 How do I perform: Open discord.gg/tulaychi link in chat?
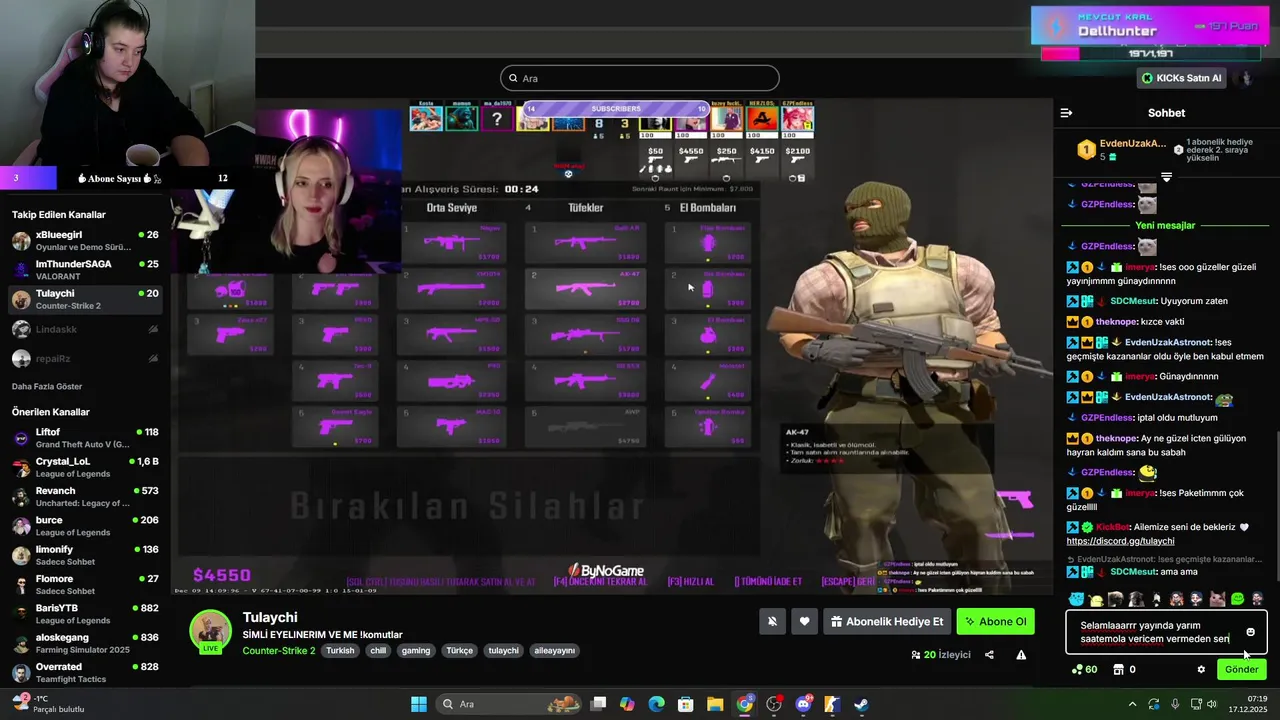tap(1120, 541)
